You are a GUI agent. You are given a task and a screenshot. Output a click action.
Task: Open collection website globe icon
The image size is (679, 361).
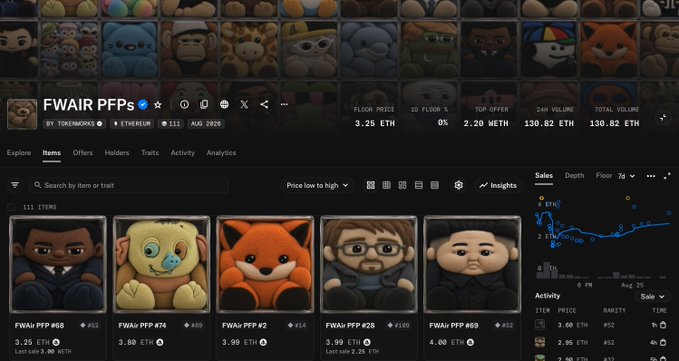click(x=224, y=104)
